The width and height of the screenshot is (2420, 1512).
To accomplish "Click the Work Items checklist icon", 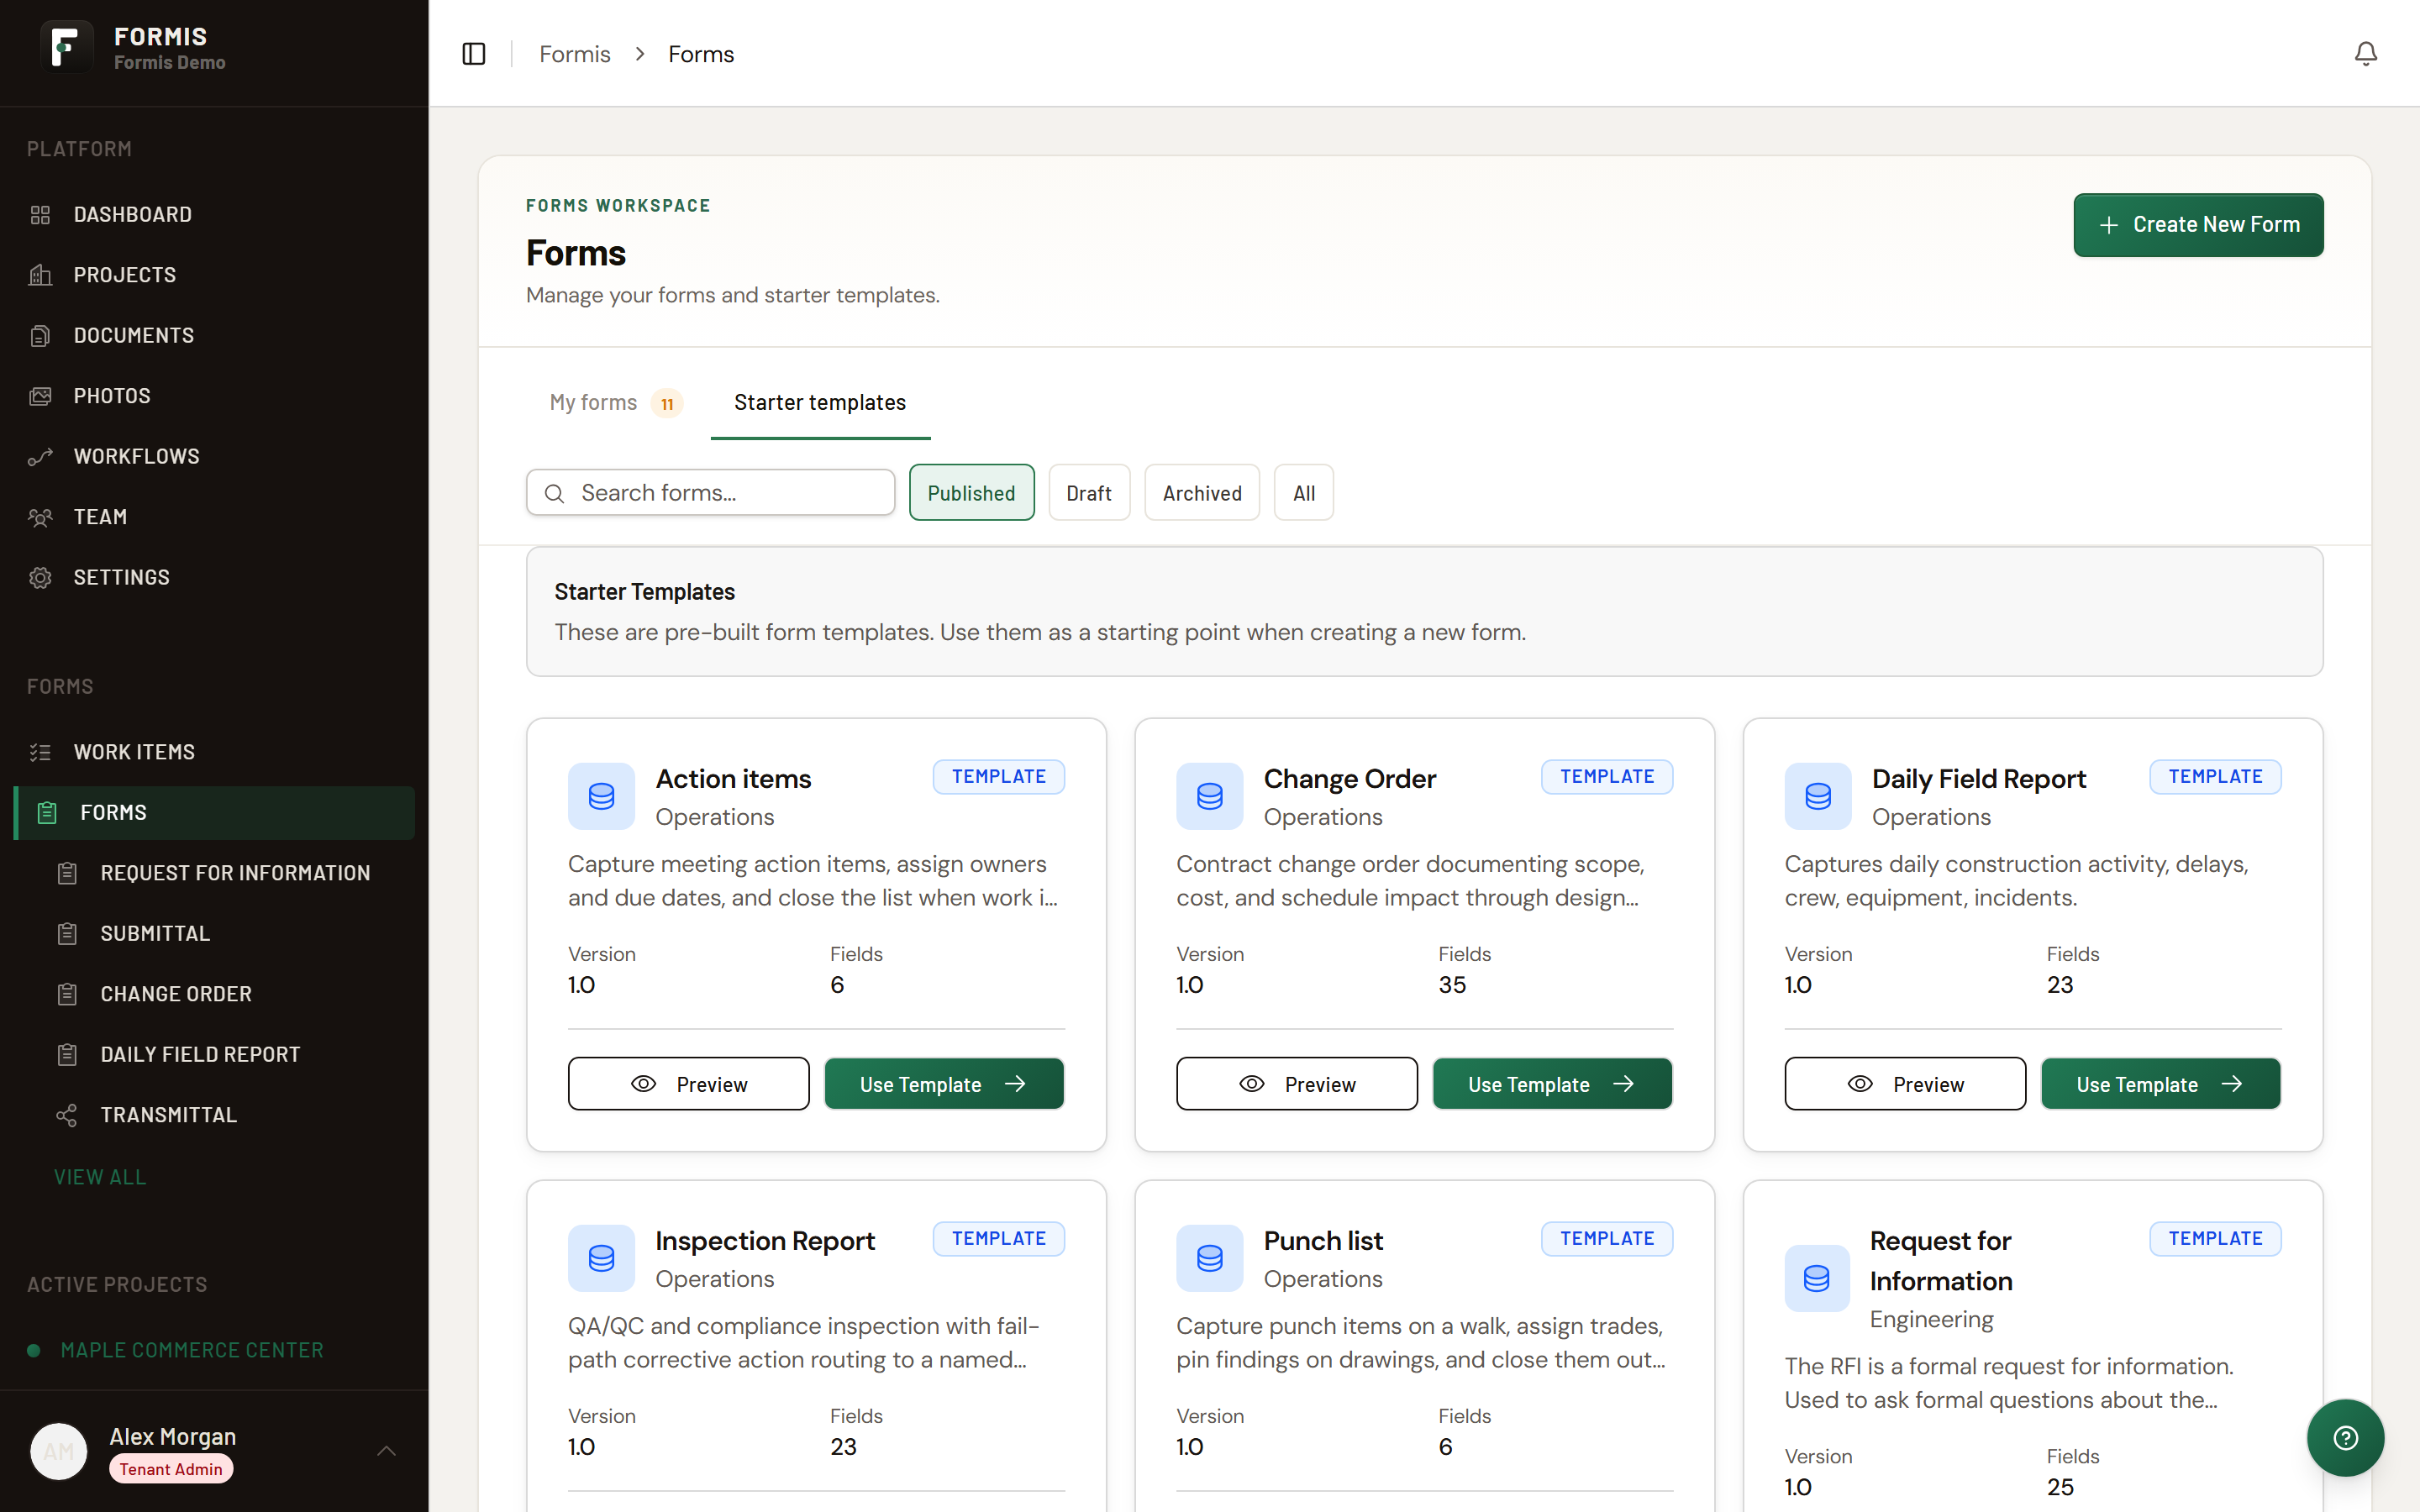I will tap(40, 752).
